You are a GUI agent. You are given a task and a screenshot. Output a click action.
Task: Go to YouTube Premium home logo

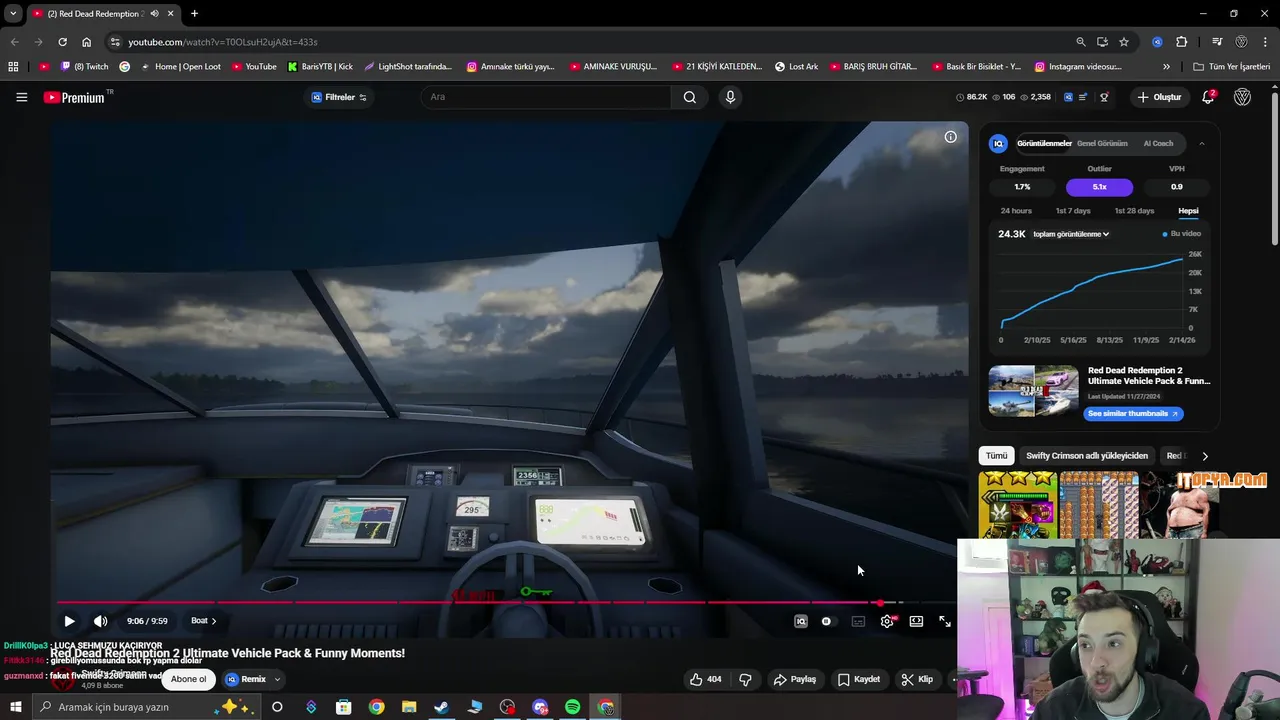pos(75,97)
